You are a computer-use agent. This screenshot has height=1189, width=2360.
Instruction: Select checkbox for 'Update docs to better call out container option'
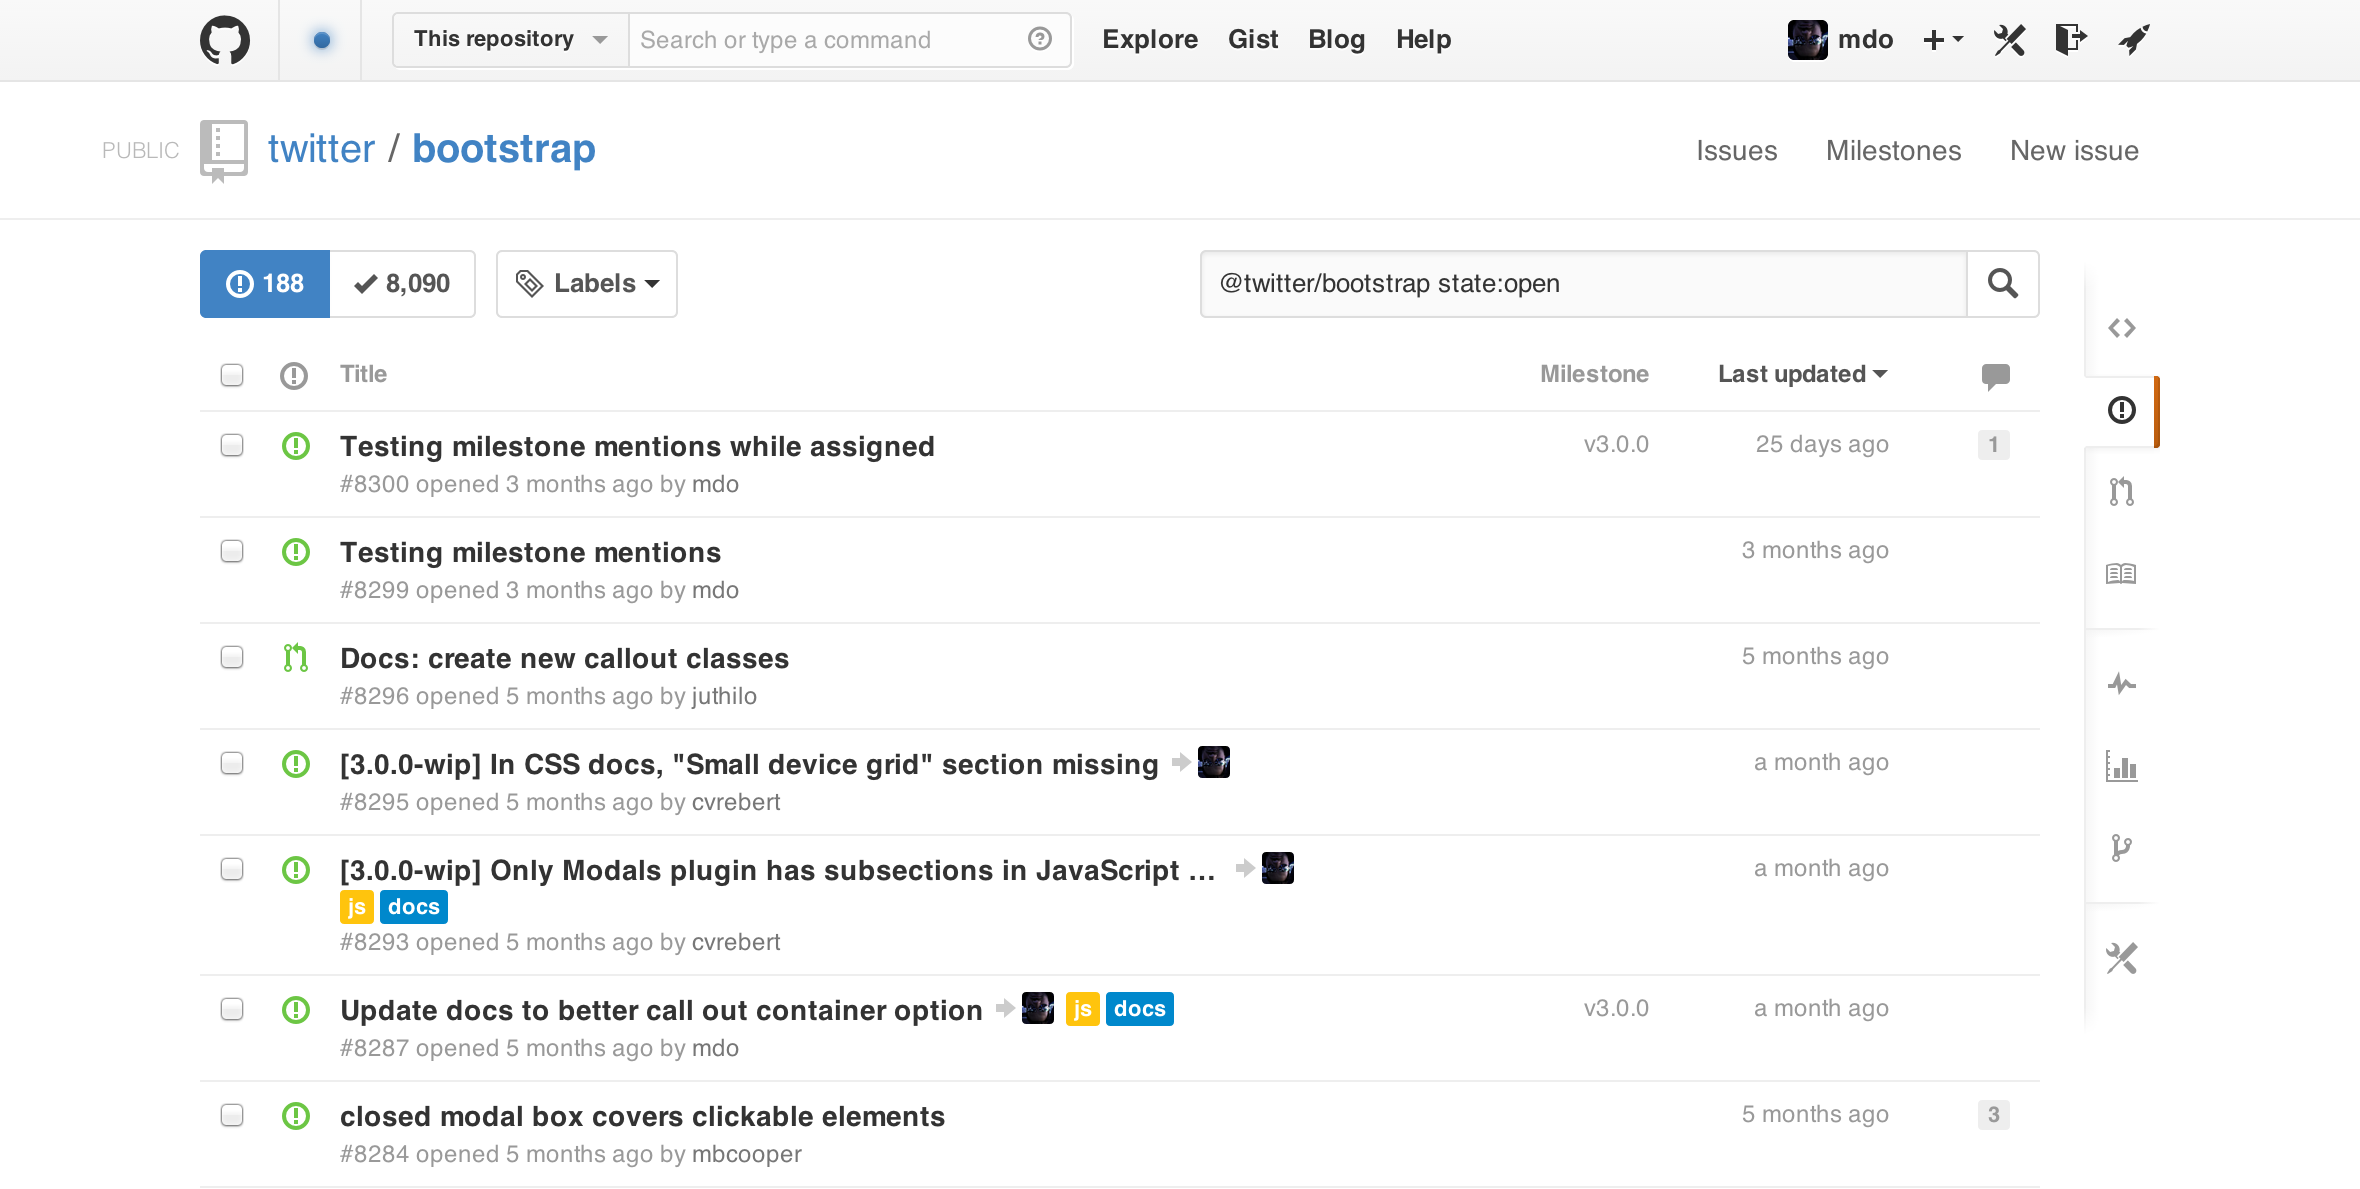[232, 1009]
